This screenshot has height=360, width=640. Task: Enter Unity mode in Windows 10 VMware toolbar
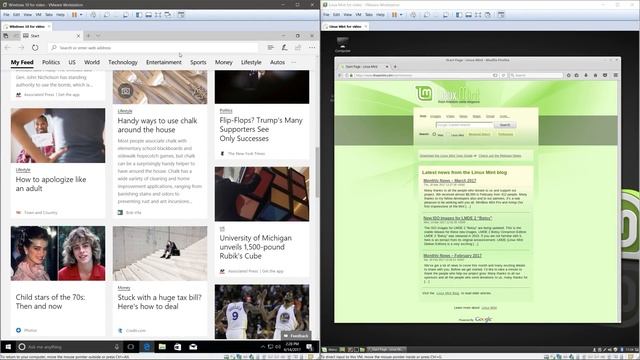(x=168, y=15)
